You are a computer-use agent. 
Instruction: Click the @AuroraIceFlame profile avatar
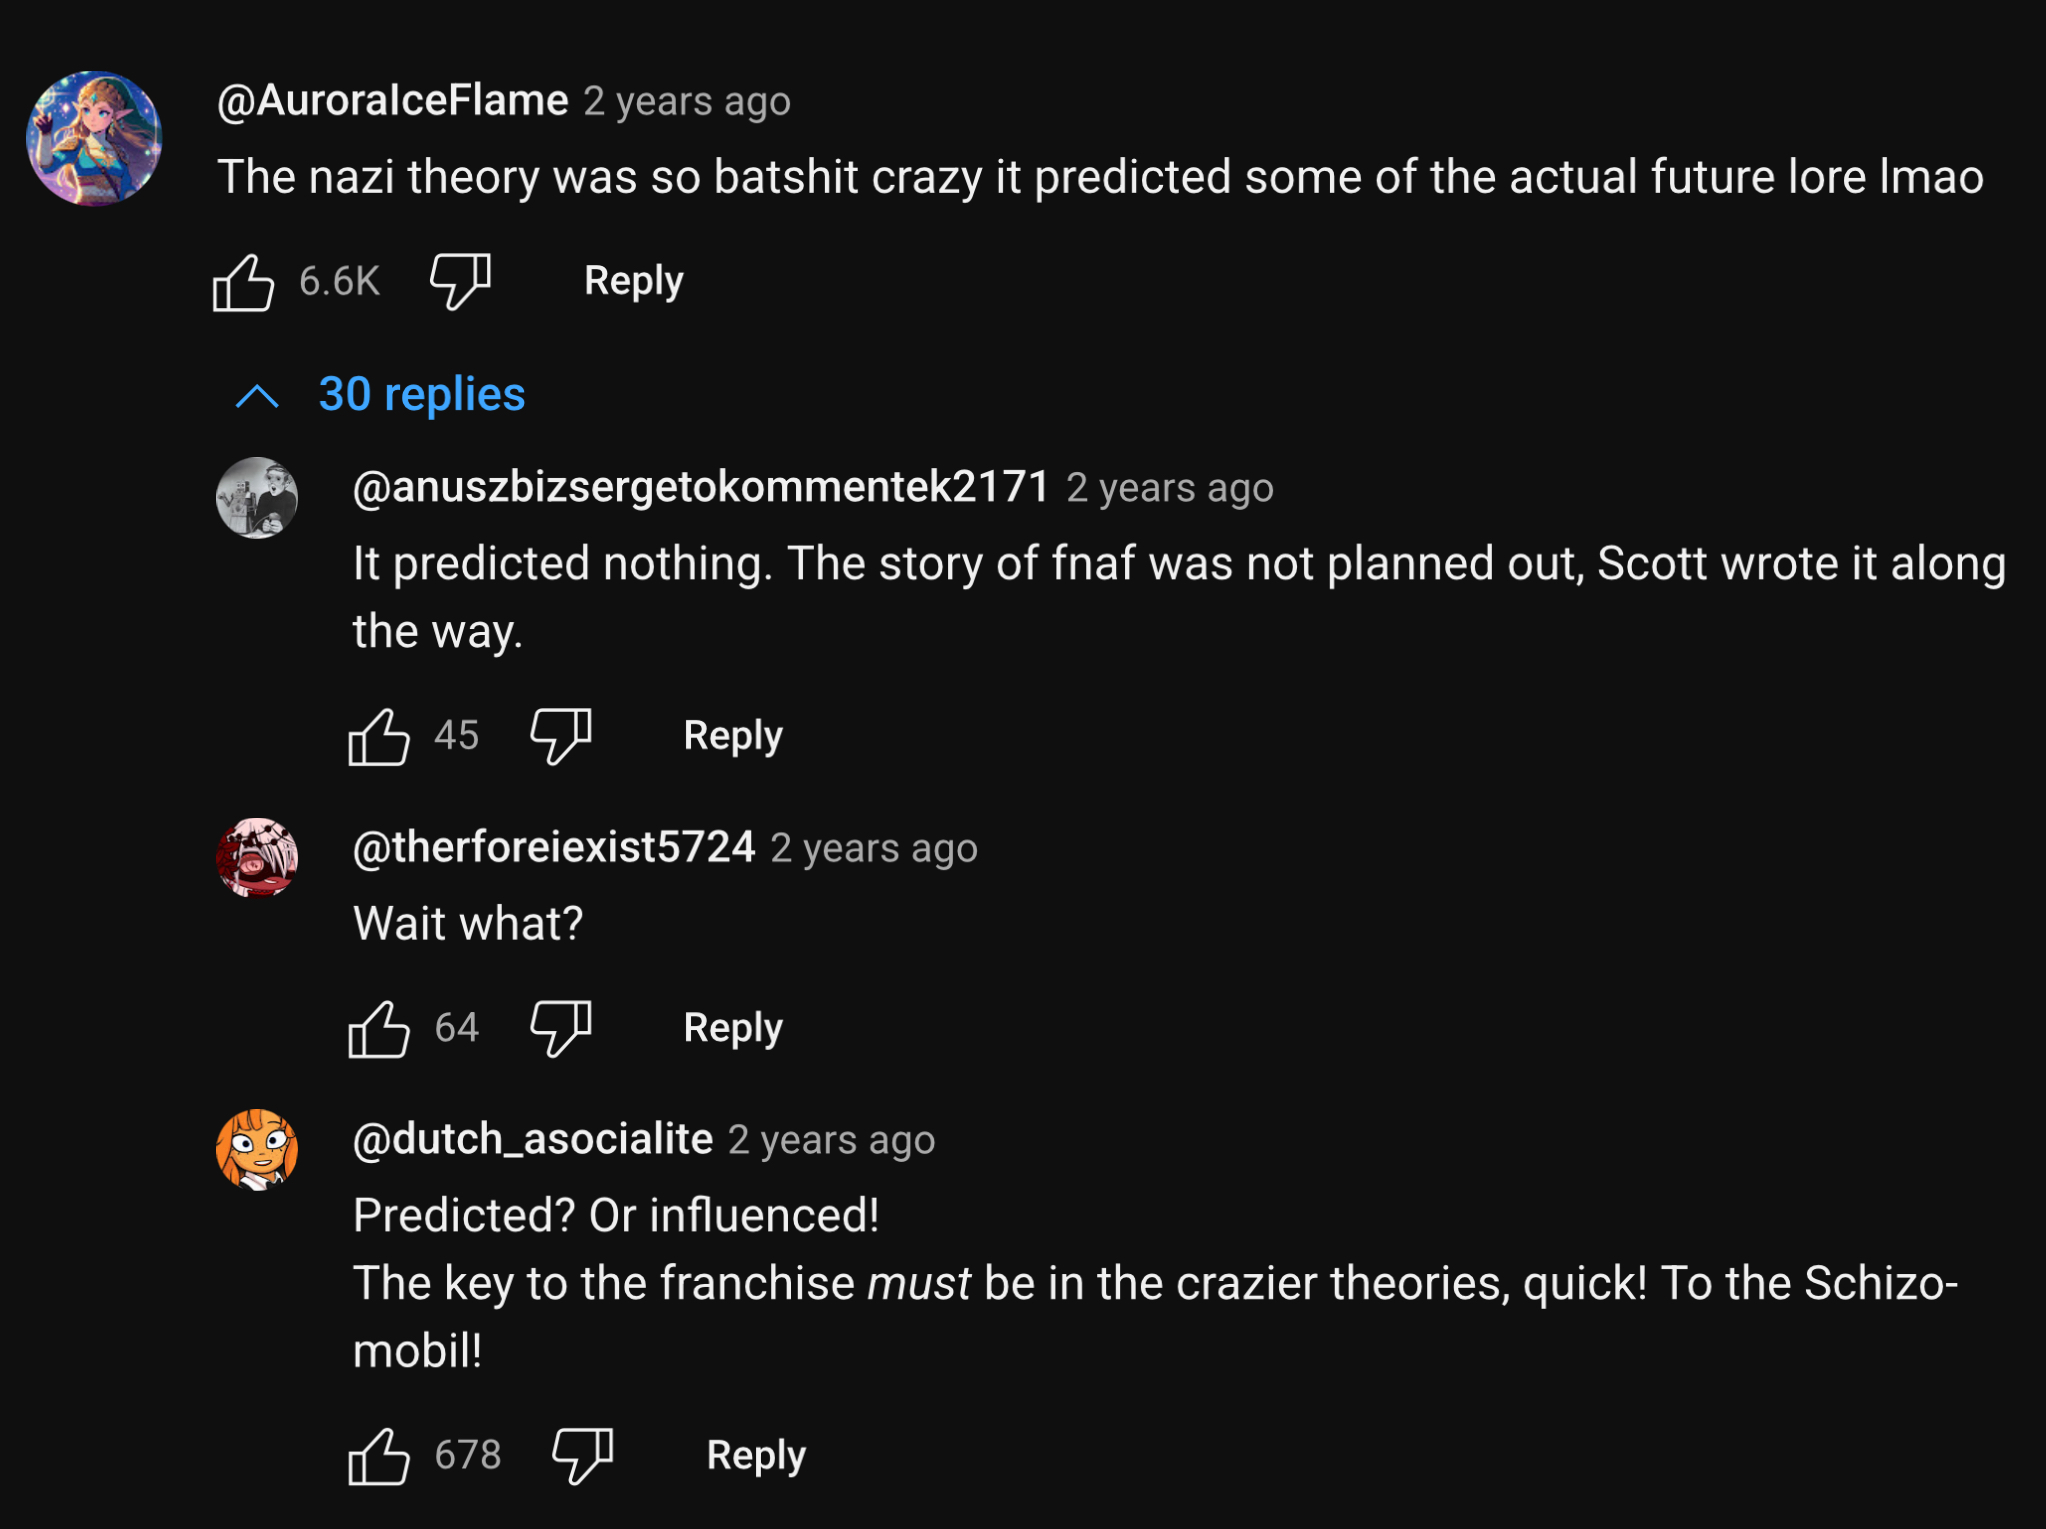point(94,139)
